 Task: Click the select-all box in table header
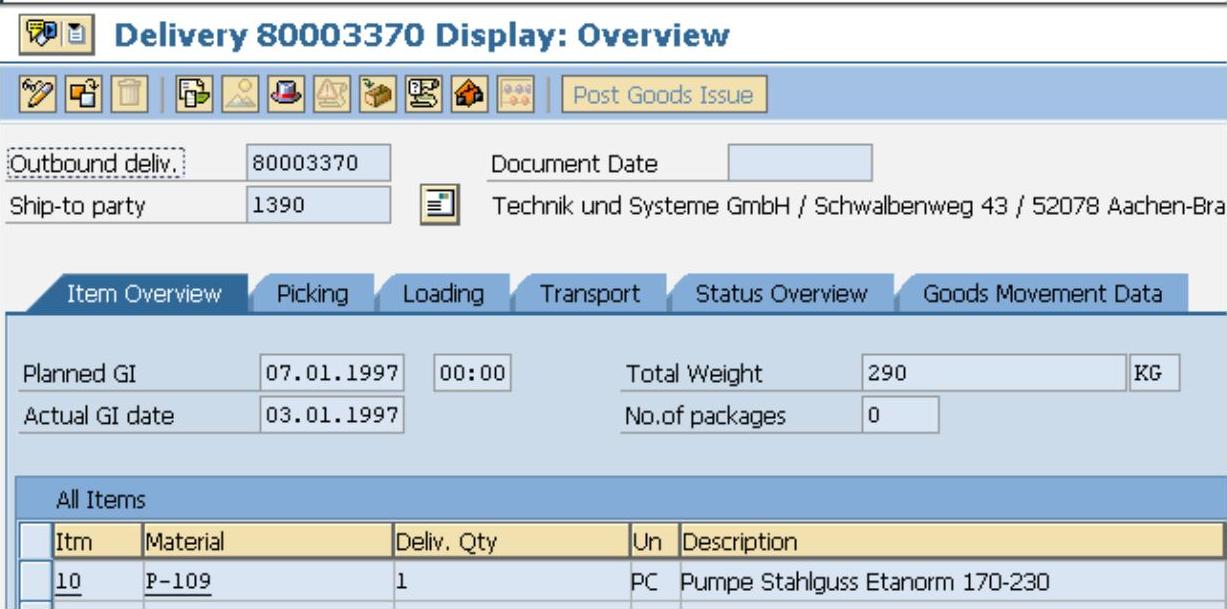[36, 542]
